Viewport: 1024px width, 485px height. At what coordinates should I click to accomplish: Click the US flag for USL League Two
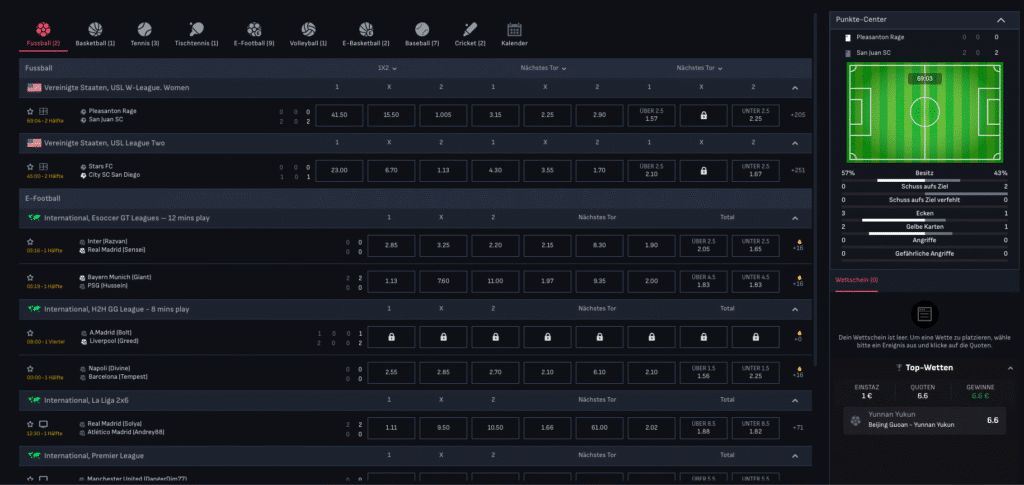[x=34, y=142]
